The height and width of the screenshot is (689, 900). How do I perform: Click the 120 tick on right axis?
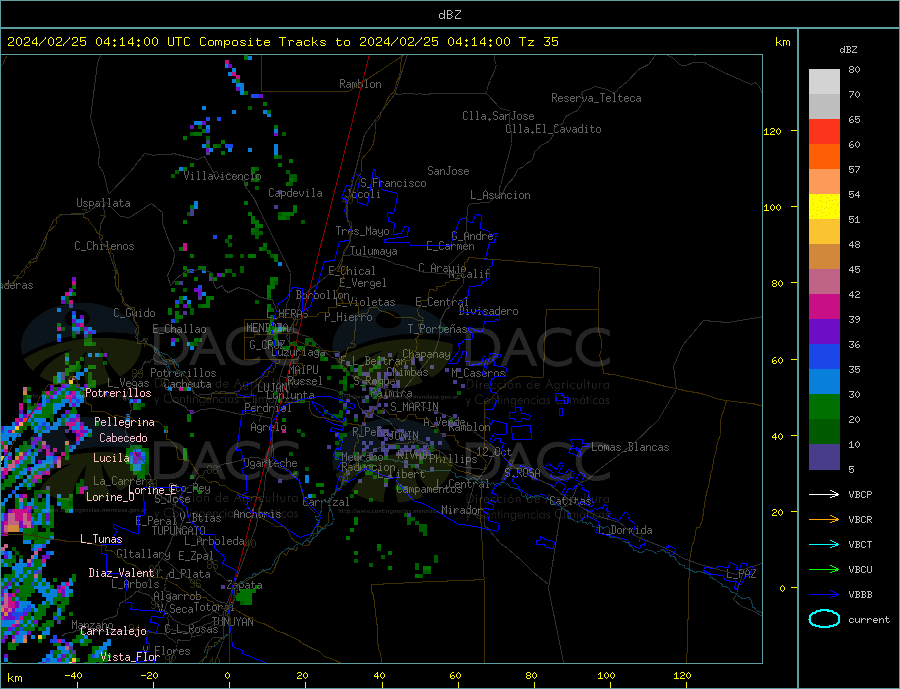coord(772,131)
